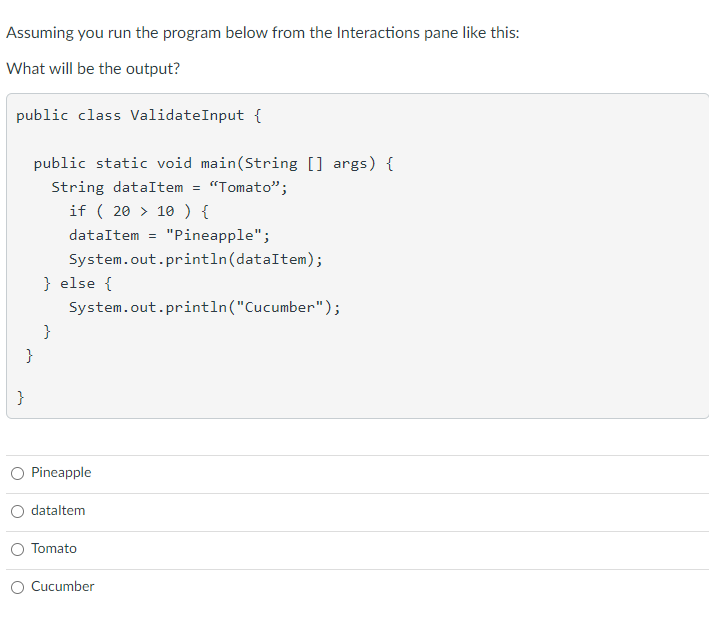
Task: Click the closing brace of the main method
Action: 29,355
